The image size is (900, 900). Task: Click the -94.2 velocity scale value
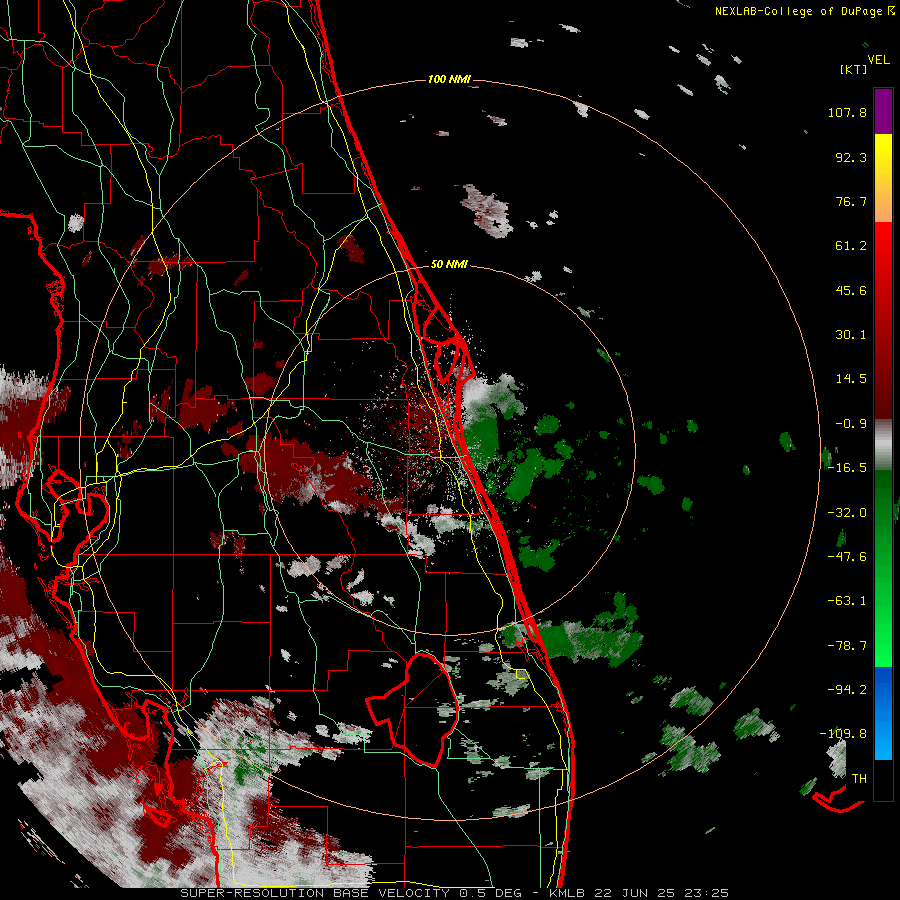point(847,689)
